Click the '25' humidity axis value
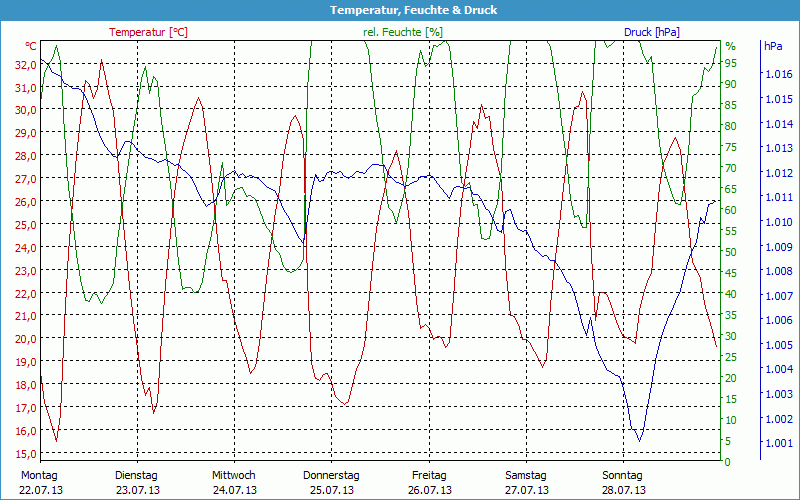This screenshot has width=800, height=500. click(x=731, y=357)
